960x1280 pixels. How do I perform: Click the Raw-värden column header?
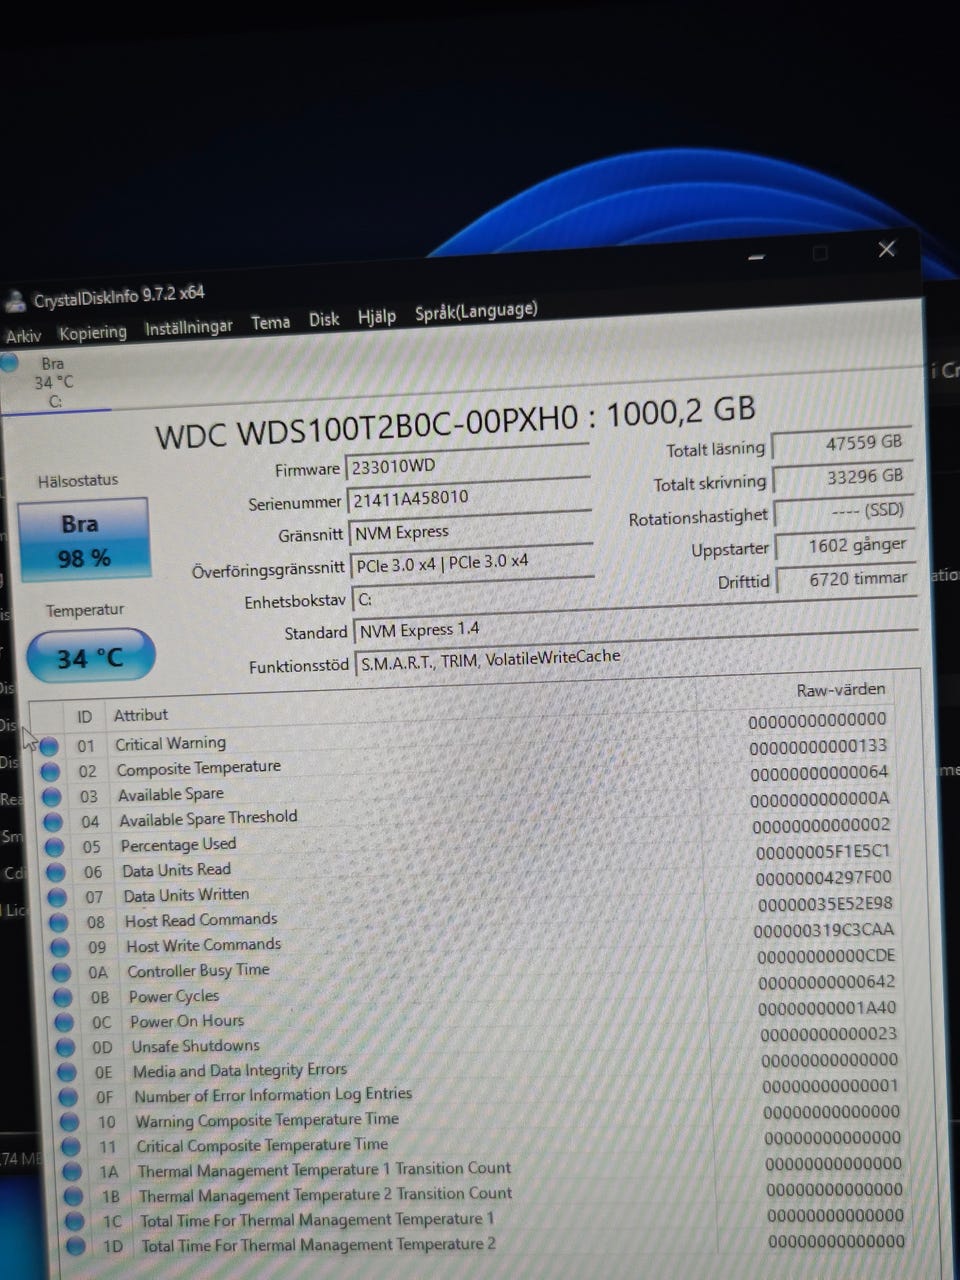click(x=841, y=690)
